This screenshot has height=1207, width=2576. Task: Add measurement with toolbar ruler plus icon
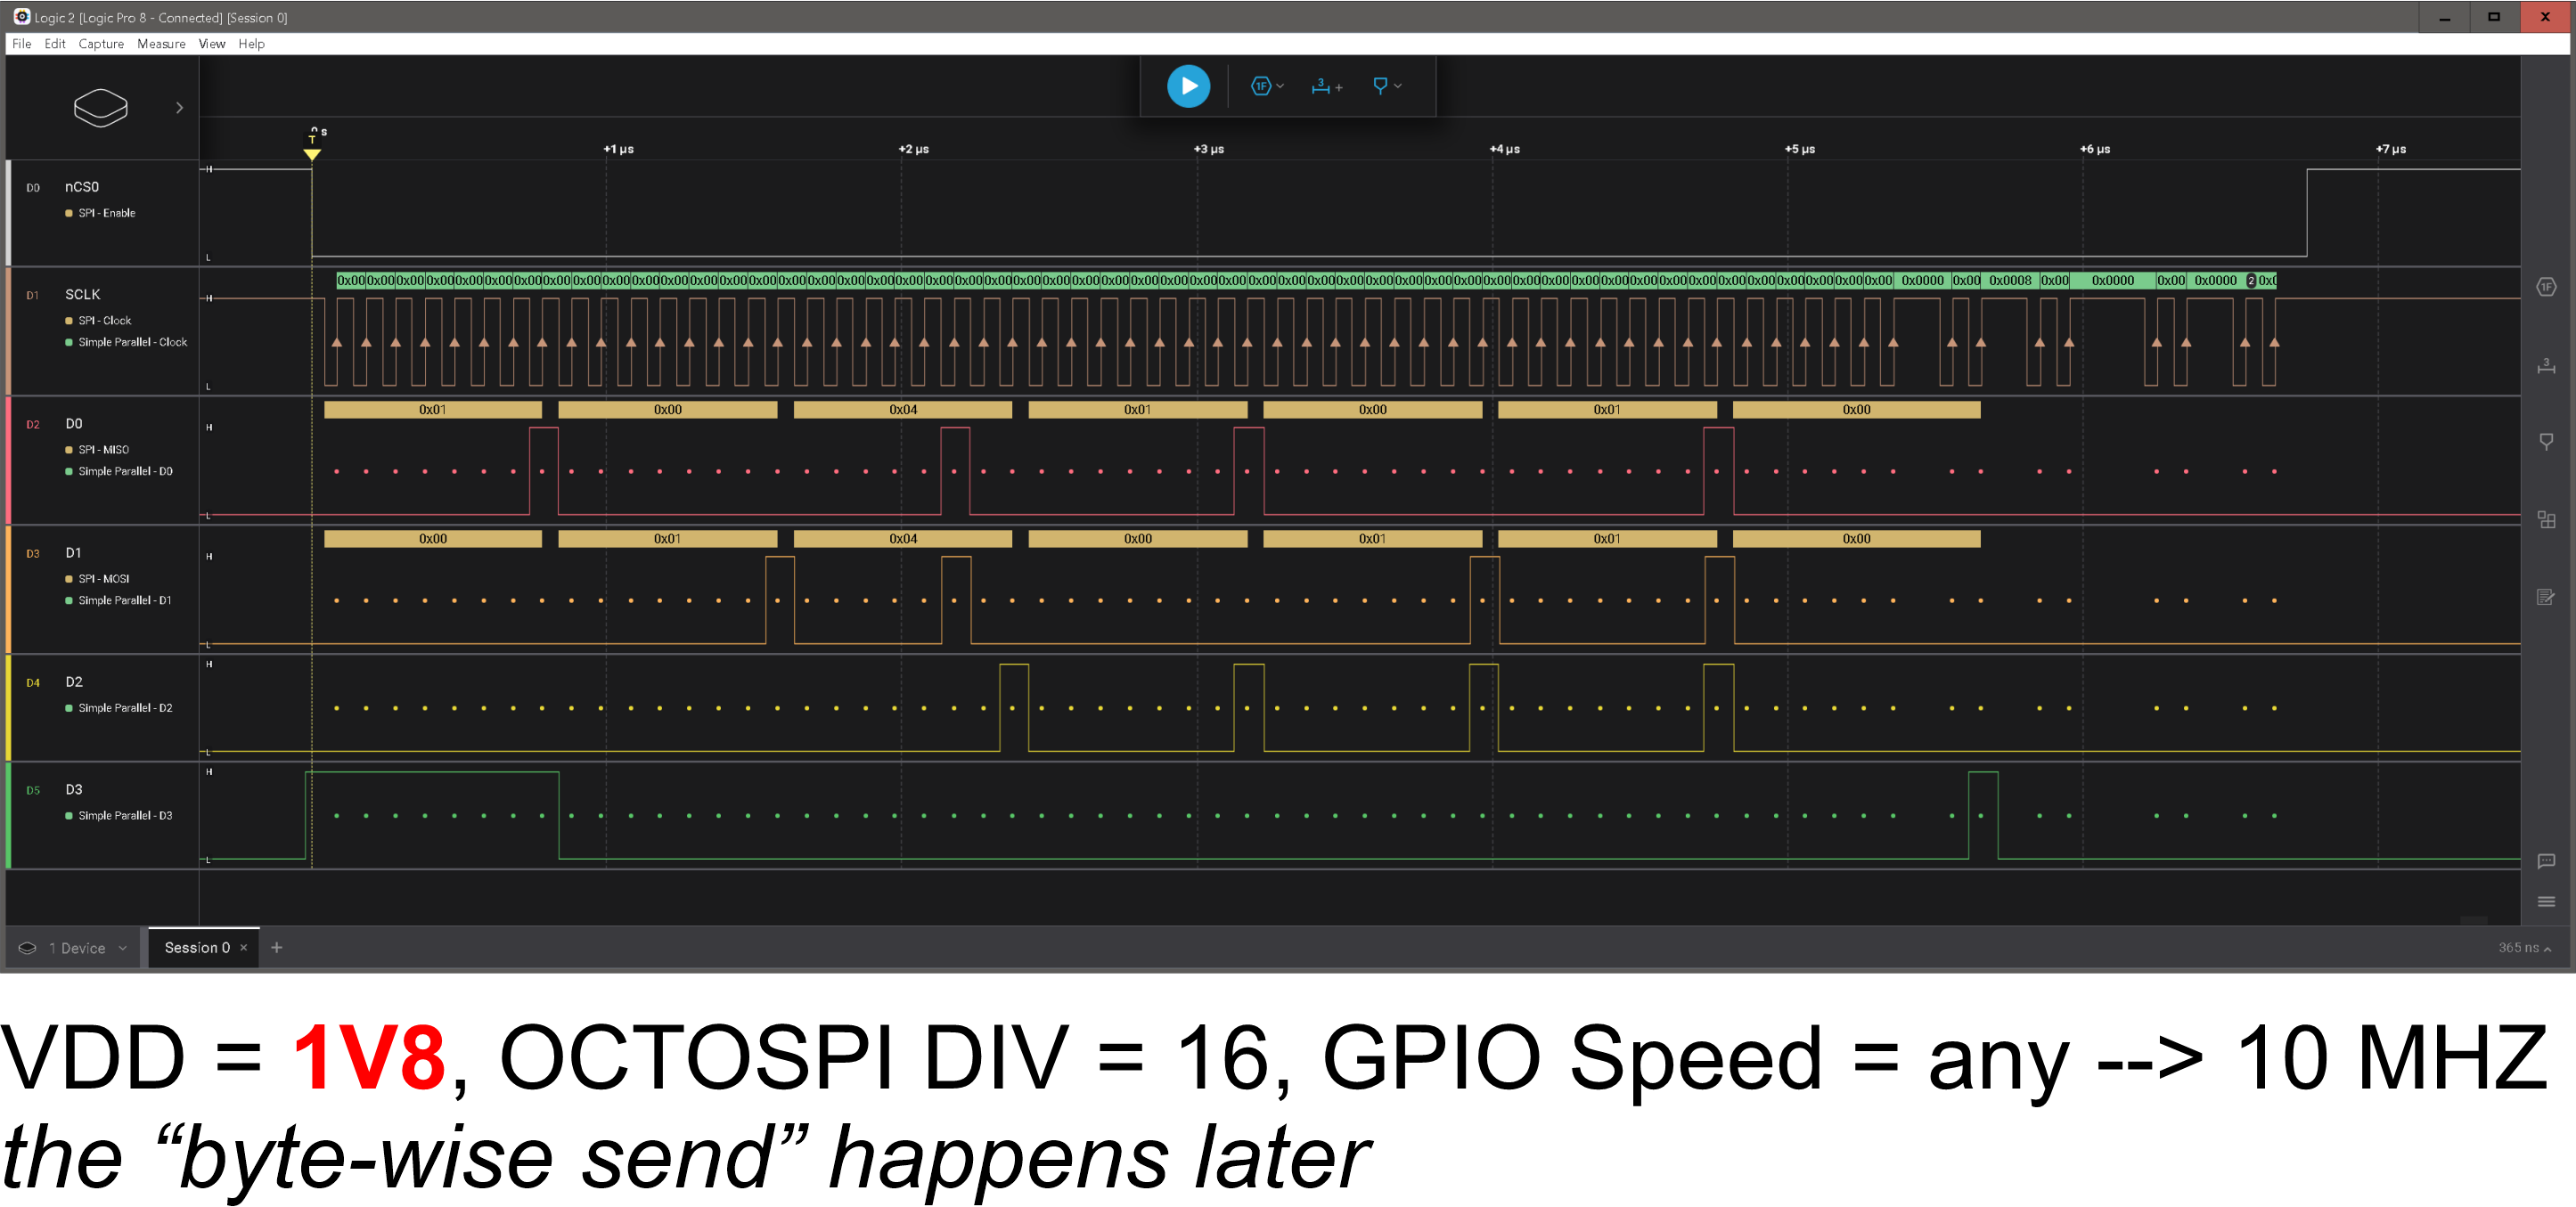pos(1326,87)
